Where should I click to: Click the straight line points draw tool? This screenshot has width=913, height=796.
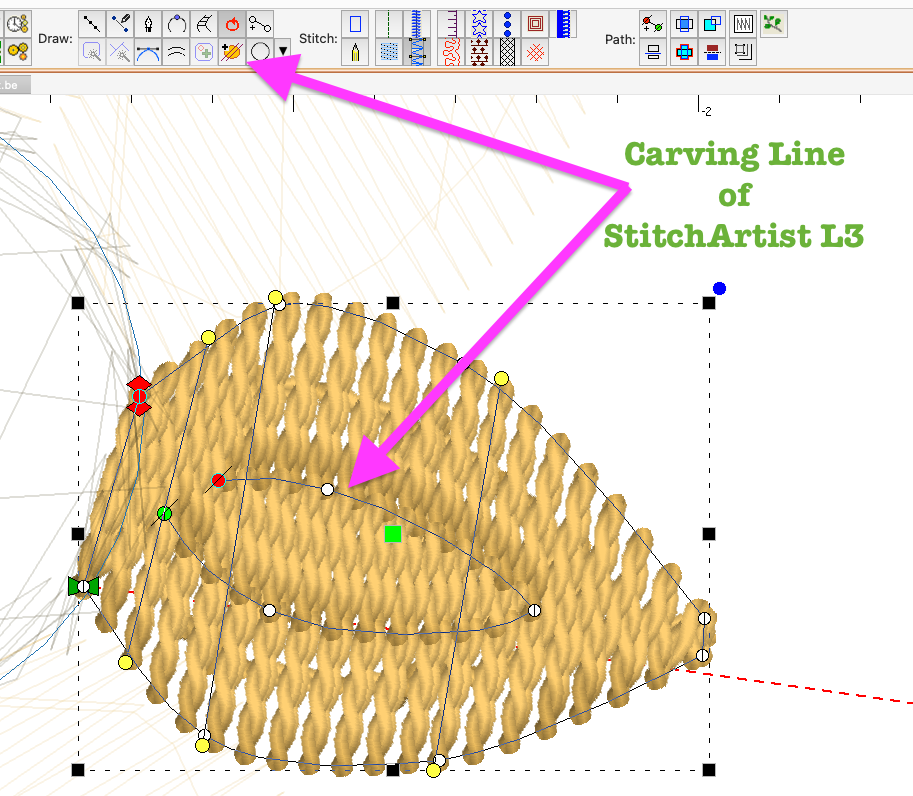92,23
